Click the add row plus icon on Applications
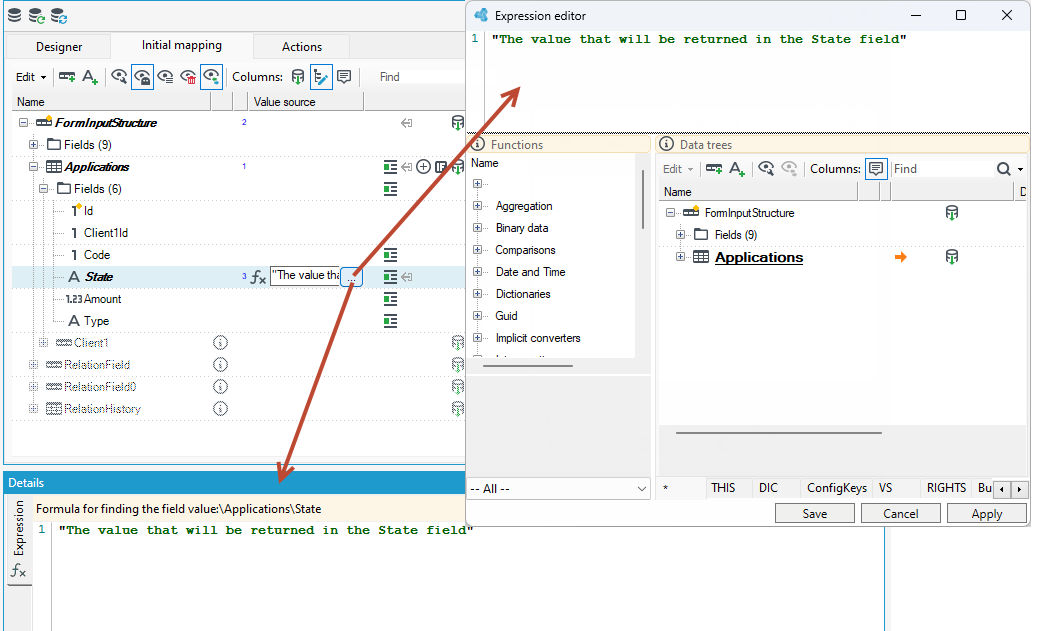The image size is (1040, 631). 423,167
